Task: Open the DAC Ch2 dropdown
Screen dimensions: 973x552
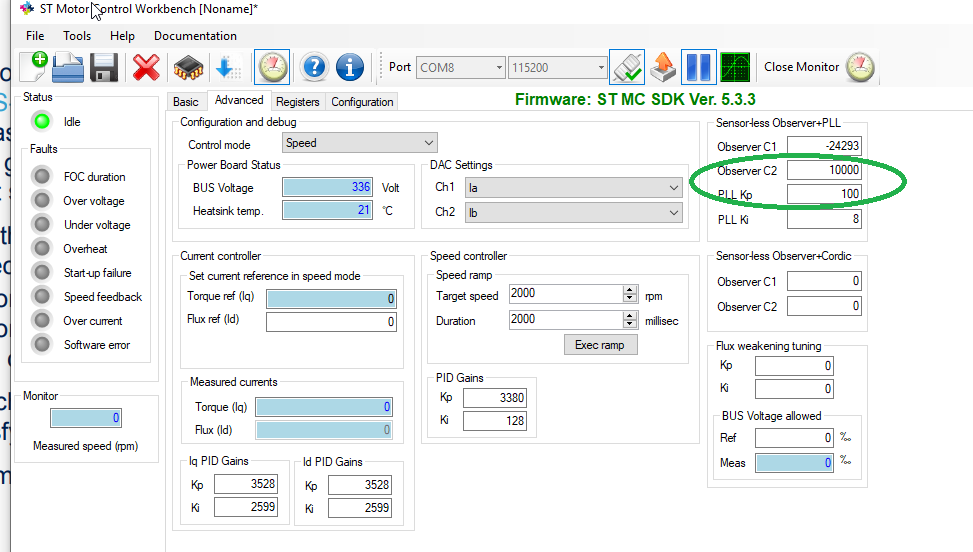Action: tap(573, 213)
